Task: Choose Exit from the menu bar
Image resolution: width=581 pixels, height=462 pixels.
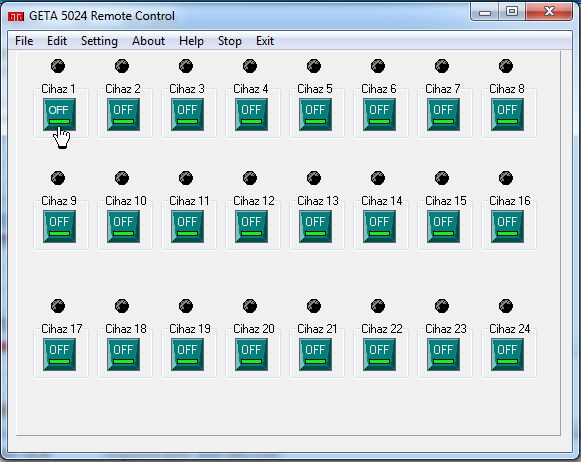Action: 265,41
